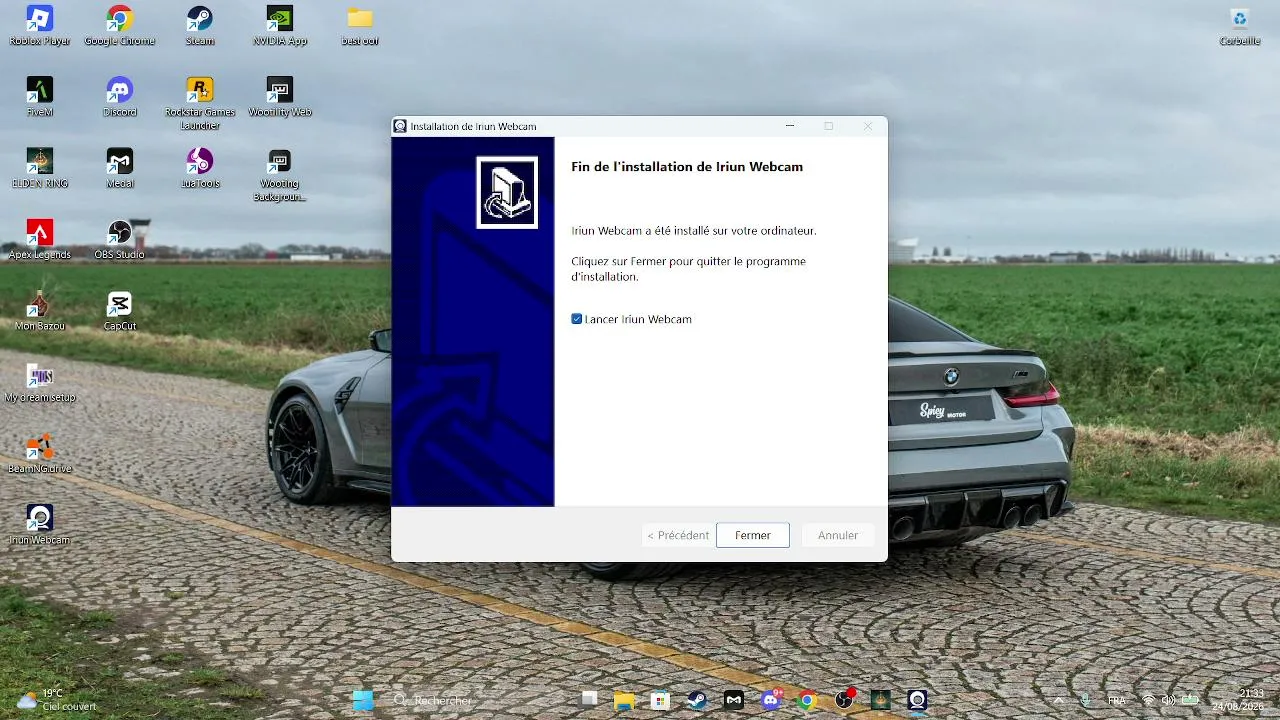Screen dimensions: 1280x720
Task: Open Discord from the taskbar
Action: click(771, 700)
